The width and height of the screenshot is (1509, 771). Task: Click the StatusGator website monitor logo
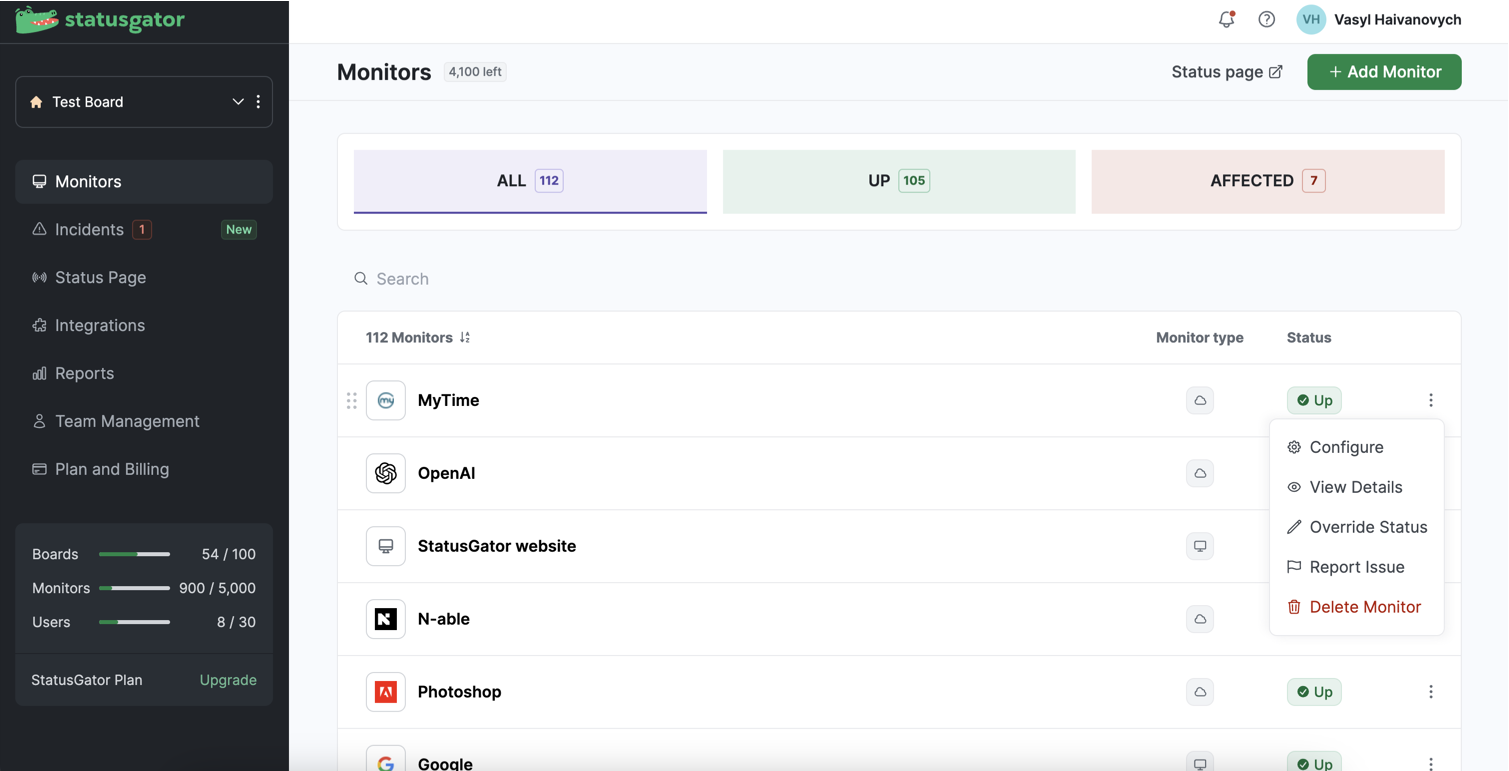tap(386, 546)
